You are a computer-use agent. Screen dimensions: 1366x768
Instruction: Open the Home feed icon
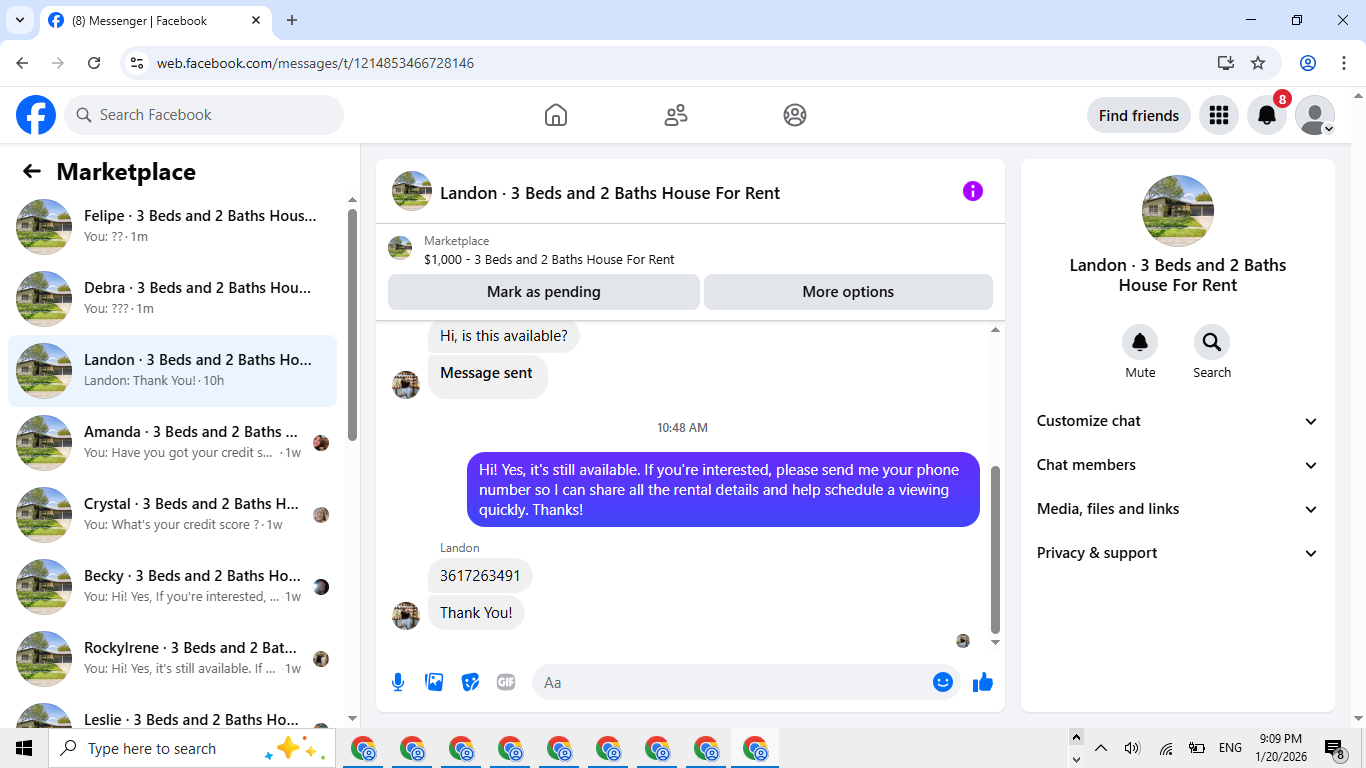click(556, 115)
